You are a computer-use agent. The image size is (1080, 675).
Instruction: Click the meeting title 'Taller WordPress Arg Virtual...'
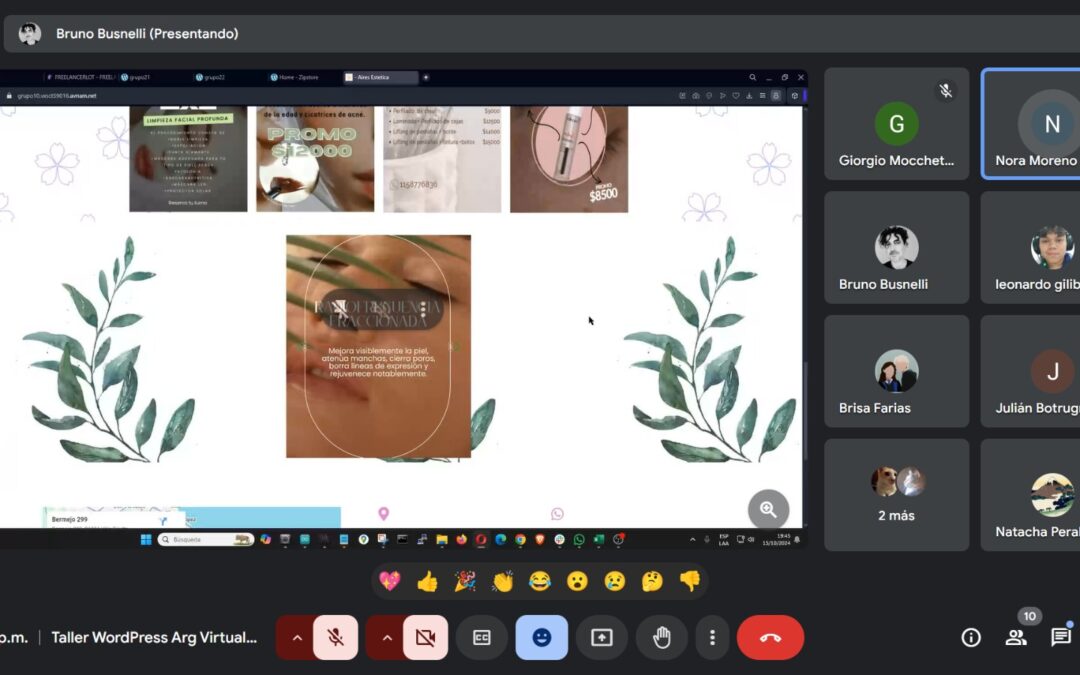[154, 638]
